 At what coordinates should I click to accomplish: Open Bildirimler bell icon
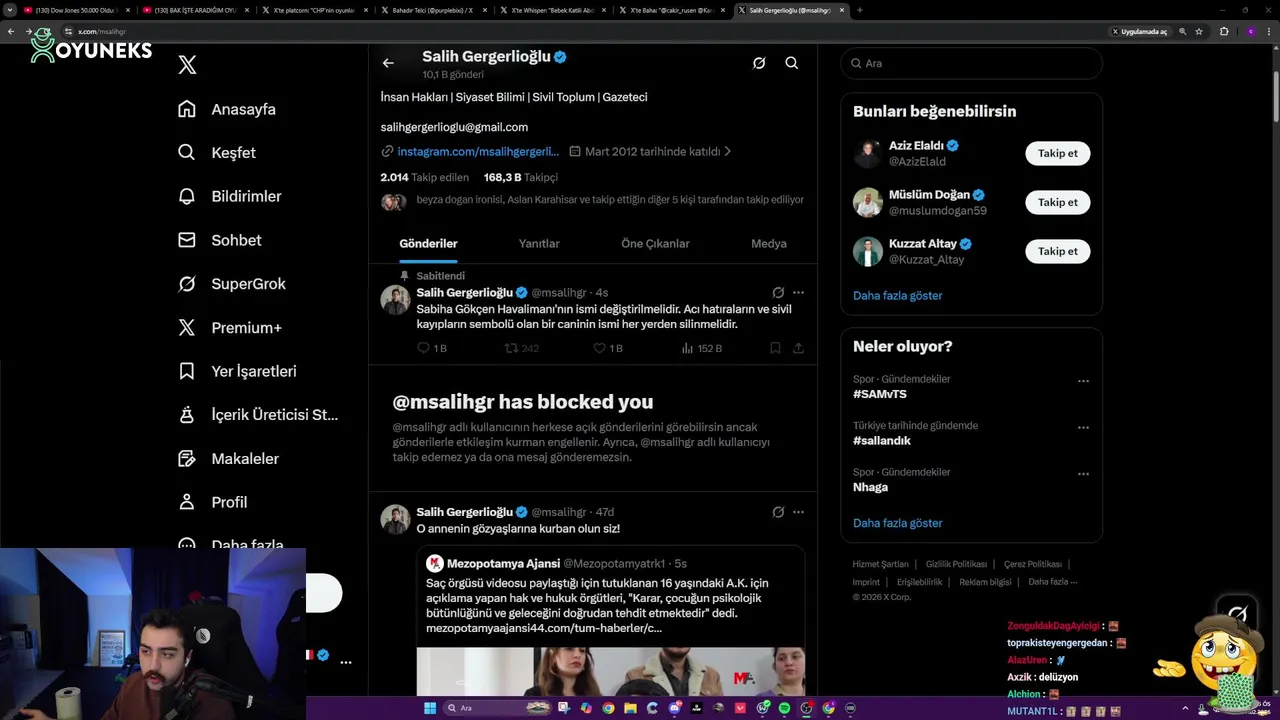coord(187,196)
